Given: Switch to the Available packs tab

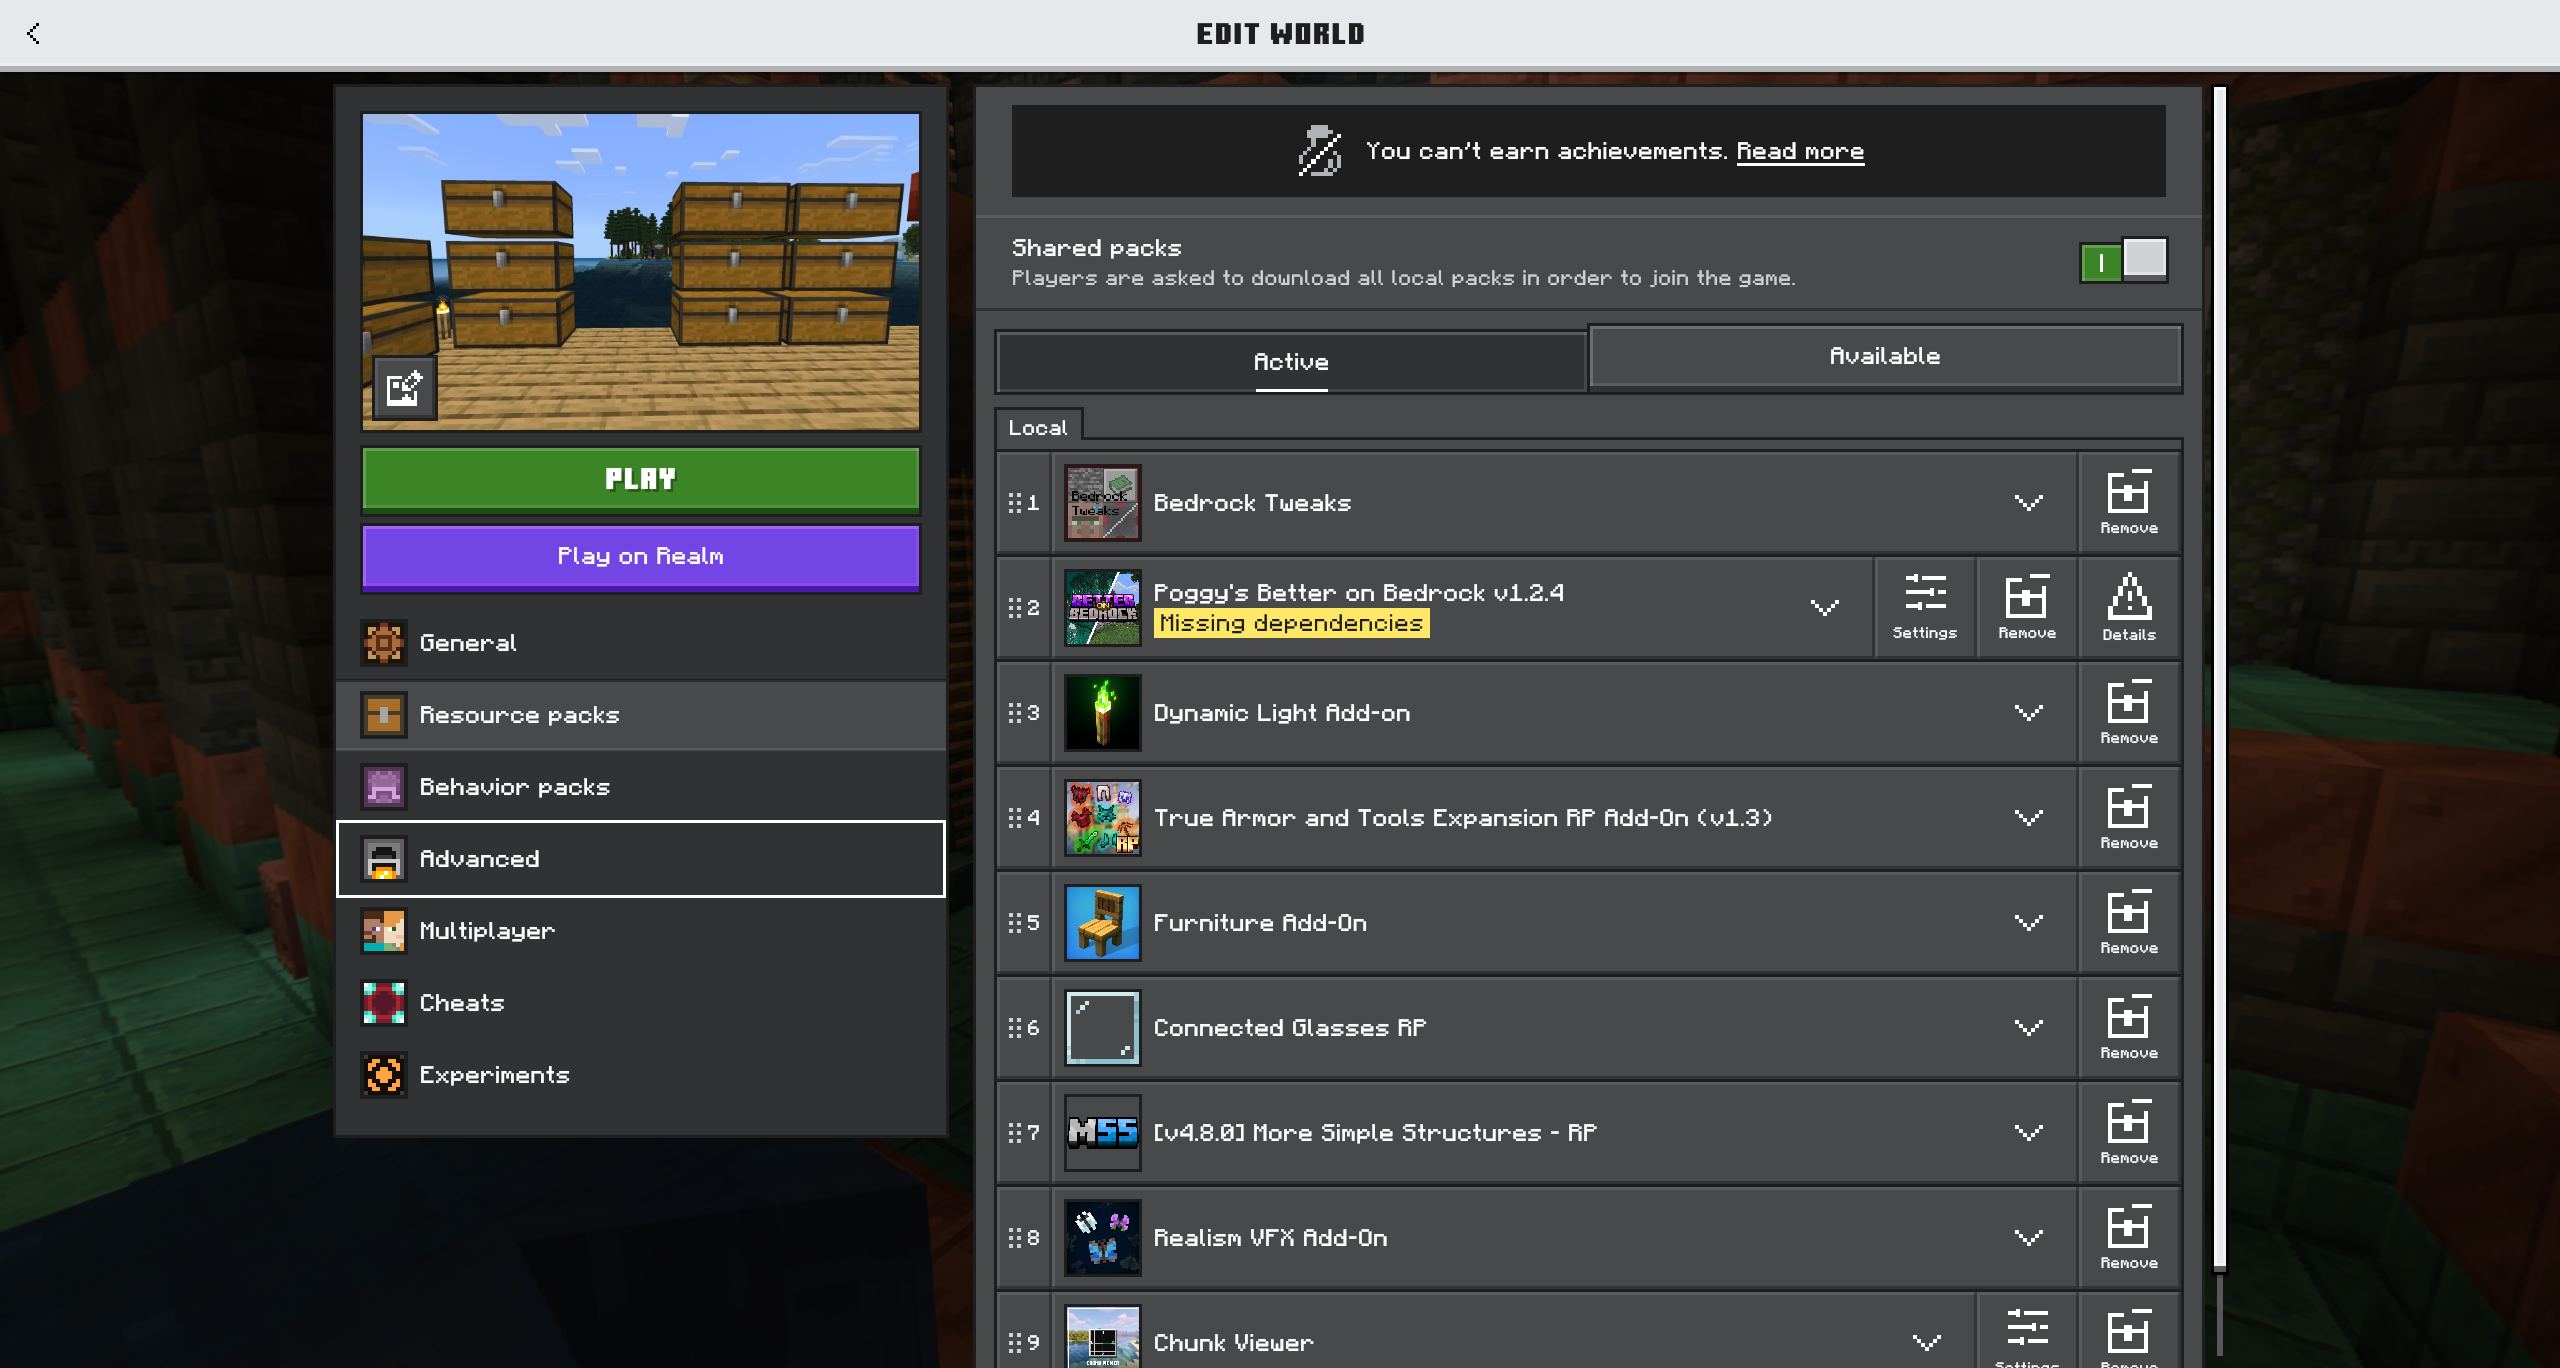Looking at the screenshot, I should point(1884,356).
